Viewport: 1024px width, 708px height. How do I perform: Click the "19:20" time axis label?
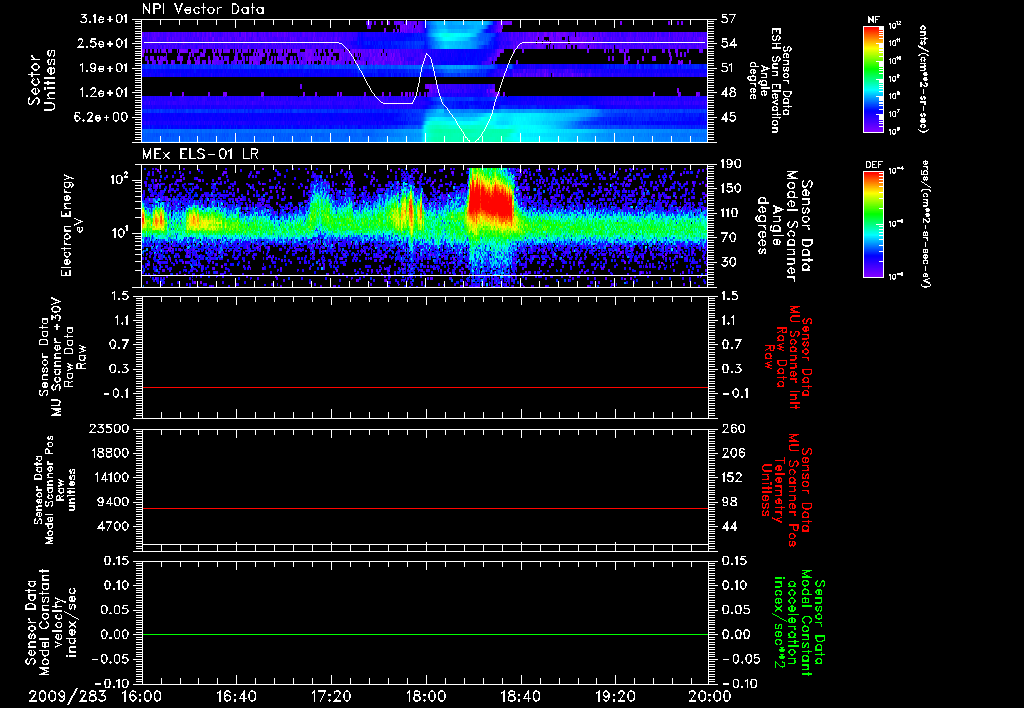[x=615, y=696]
